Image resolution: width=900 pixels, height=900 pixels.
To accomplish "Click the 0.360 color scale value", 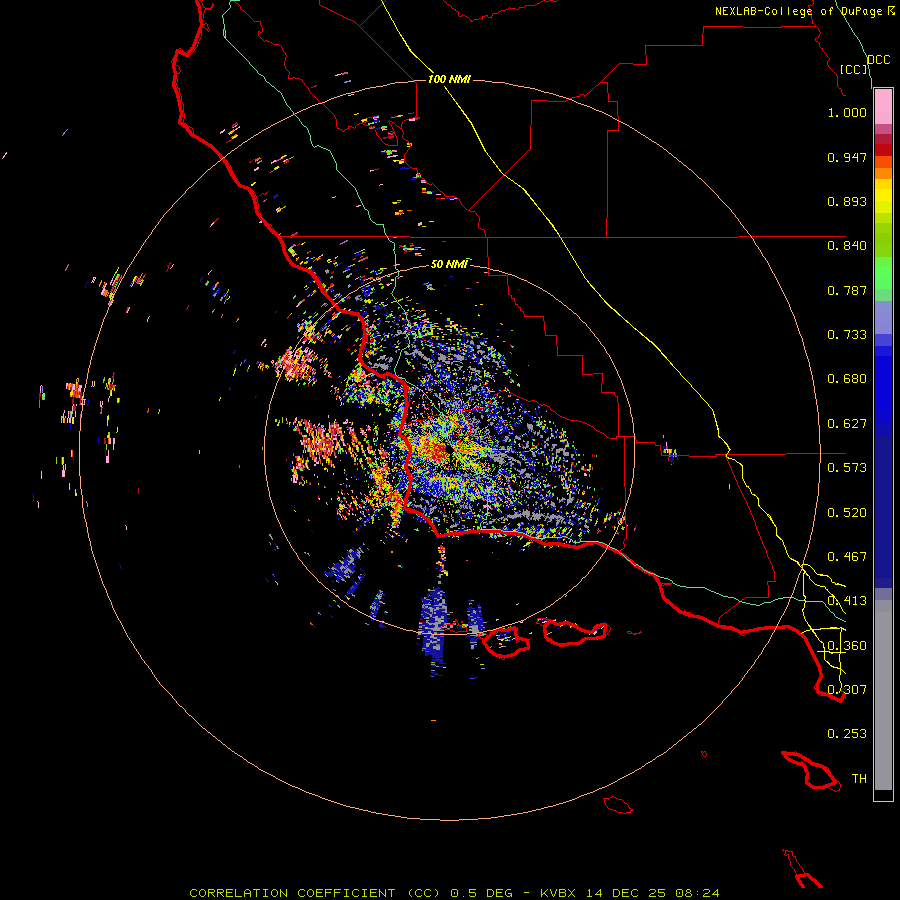I will pos(847,646).
